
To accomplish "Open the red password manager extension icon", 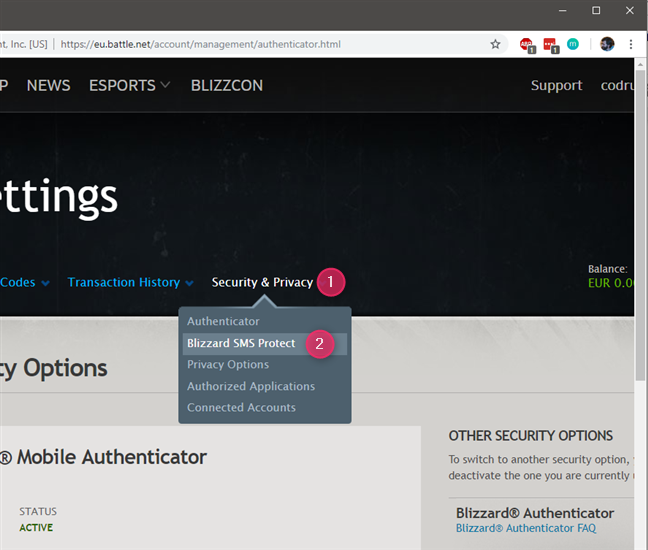I will click(x=550, y=45).
